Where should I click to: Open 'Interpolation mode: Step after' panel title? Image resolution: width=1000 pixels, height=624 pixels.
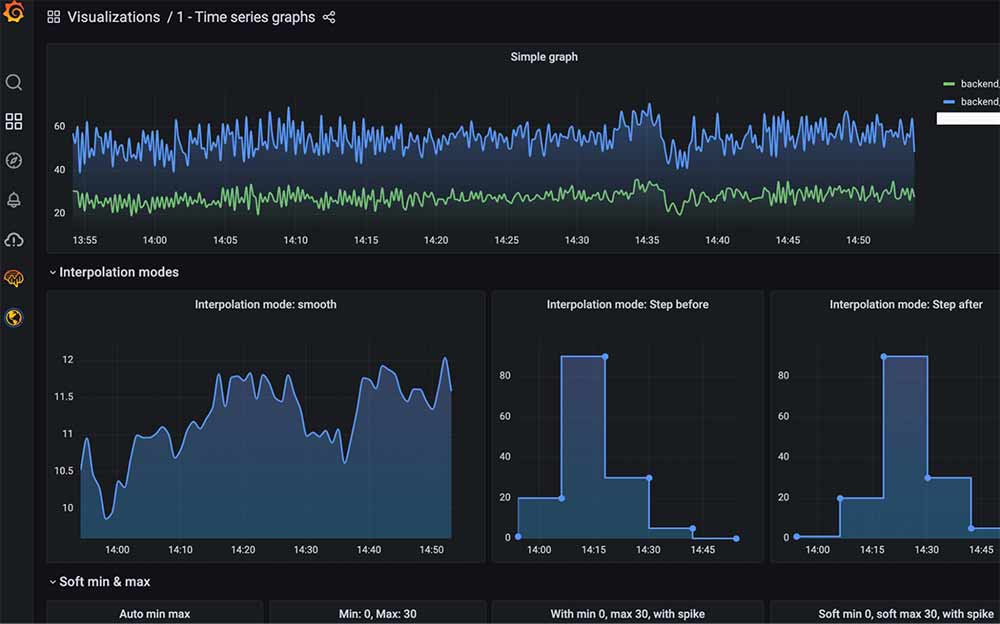906,304
